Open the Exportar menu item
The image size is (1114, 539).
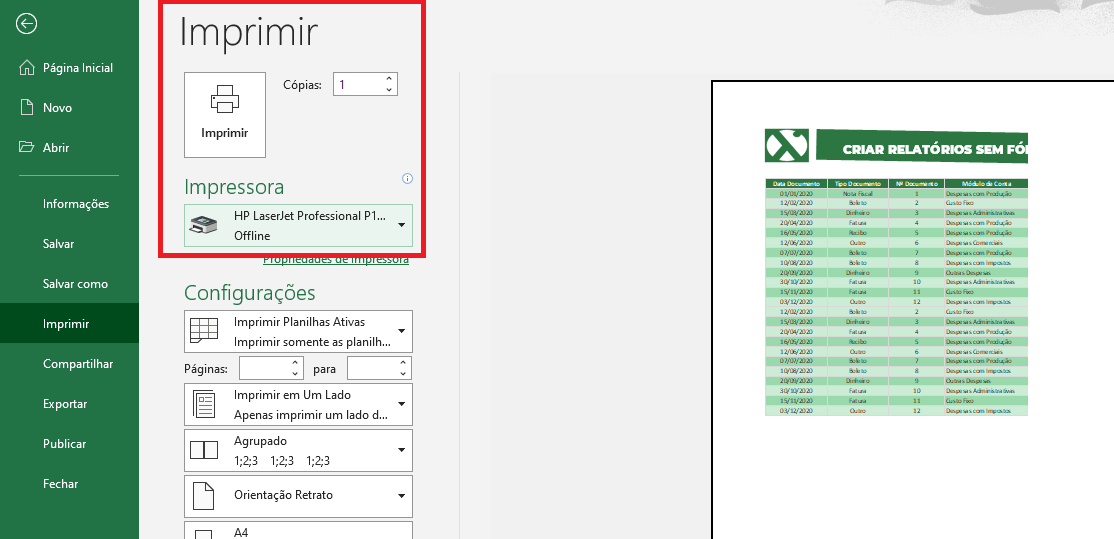click(70, 403)
